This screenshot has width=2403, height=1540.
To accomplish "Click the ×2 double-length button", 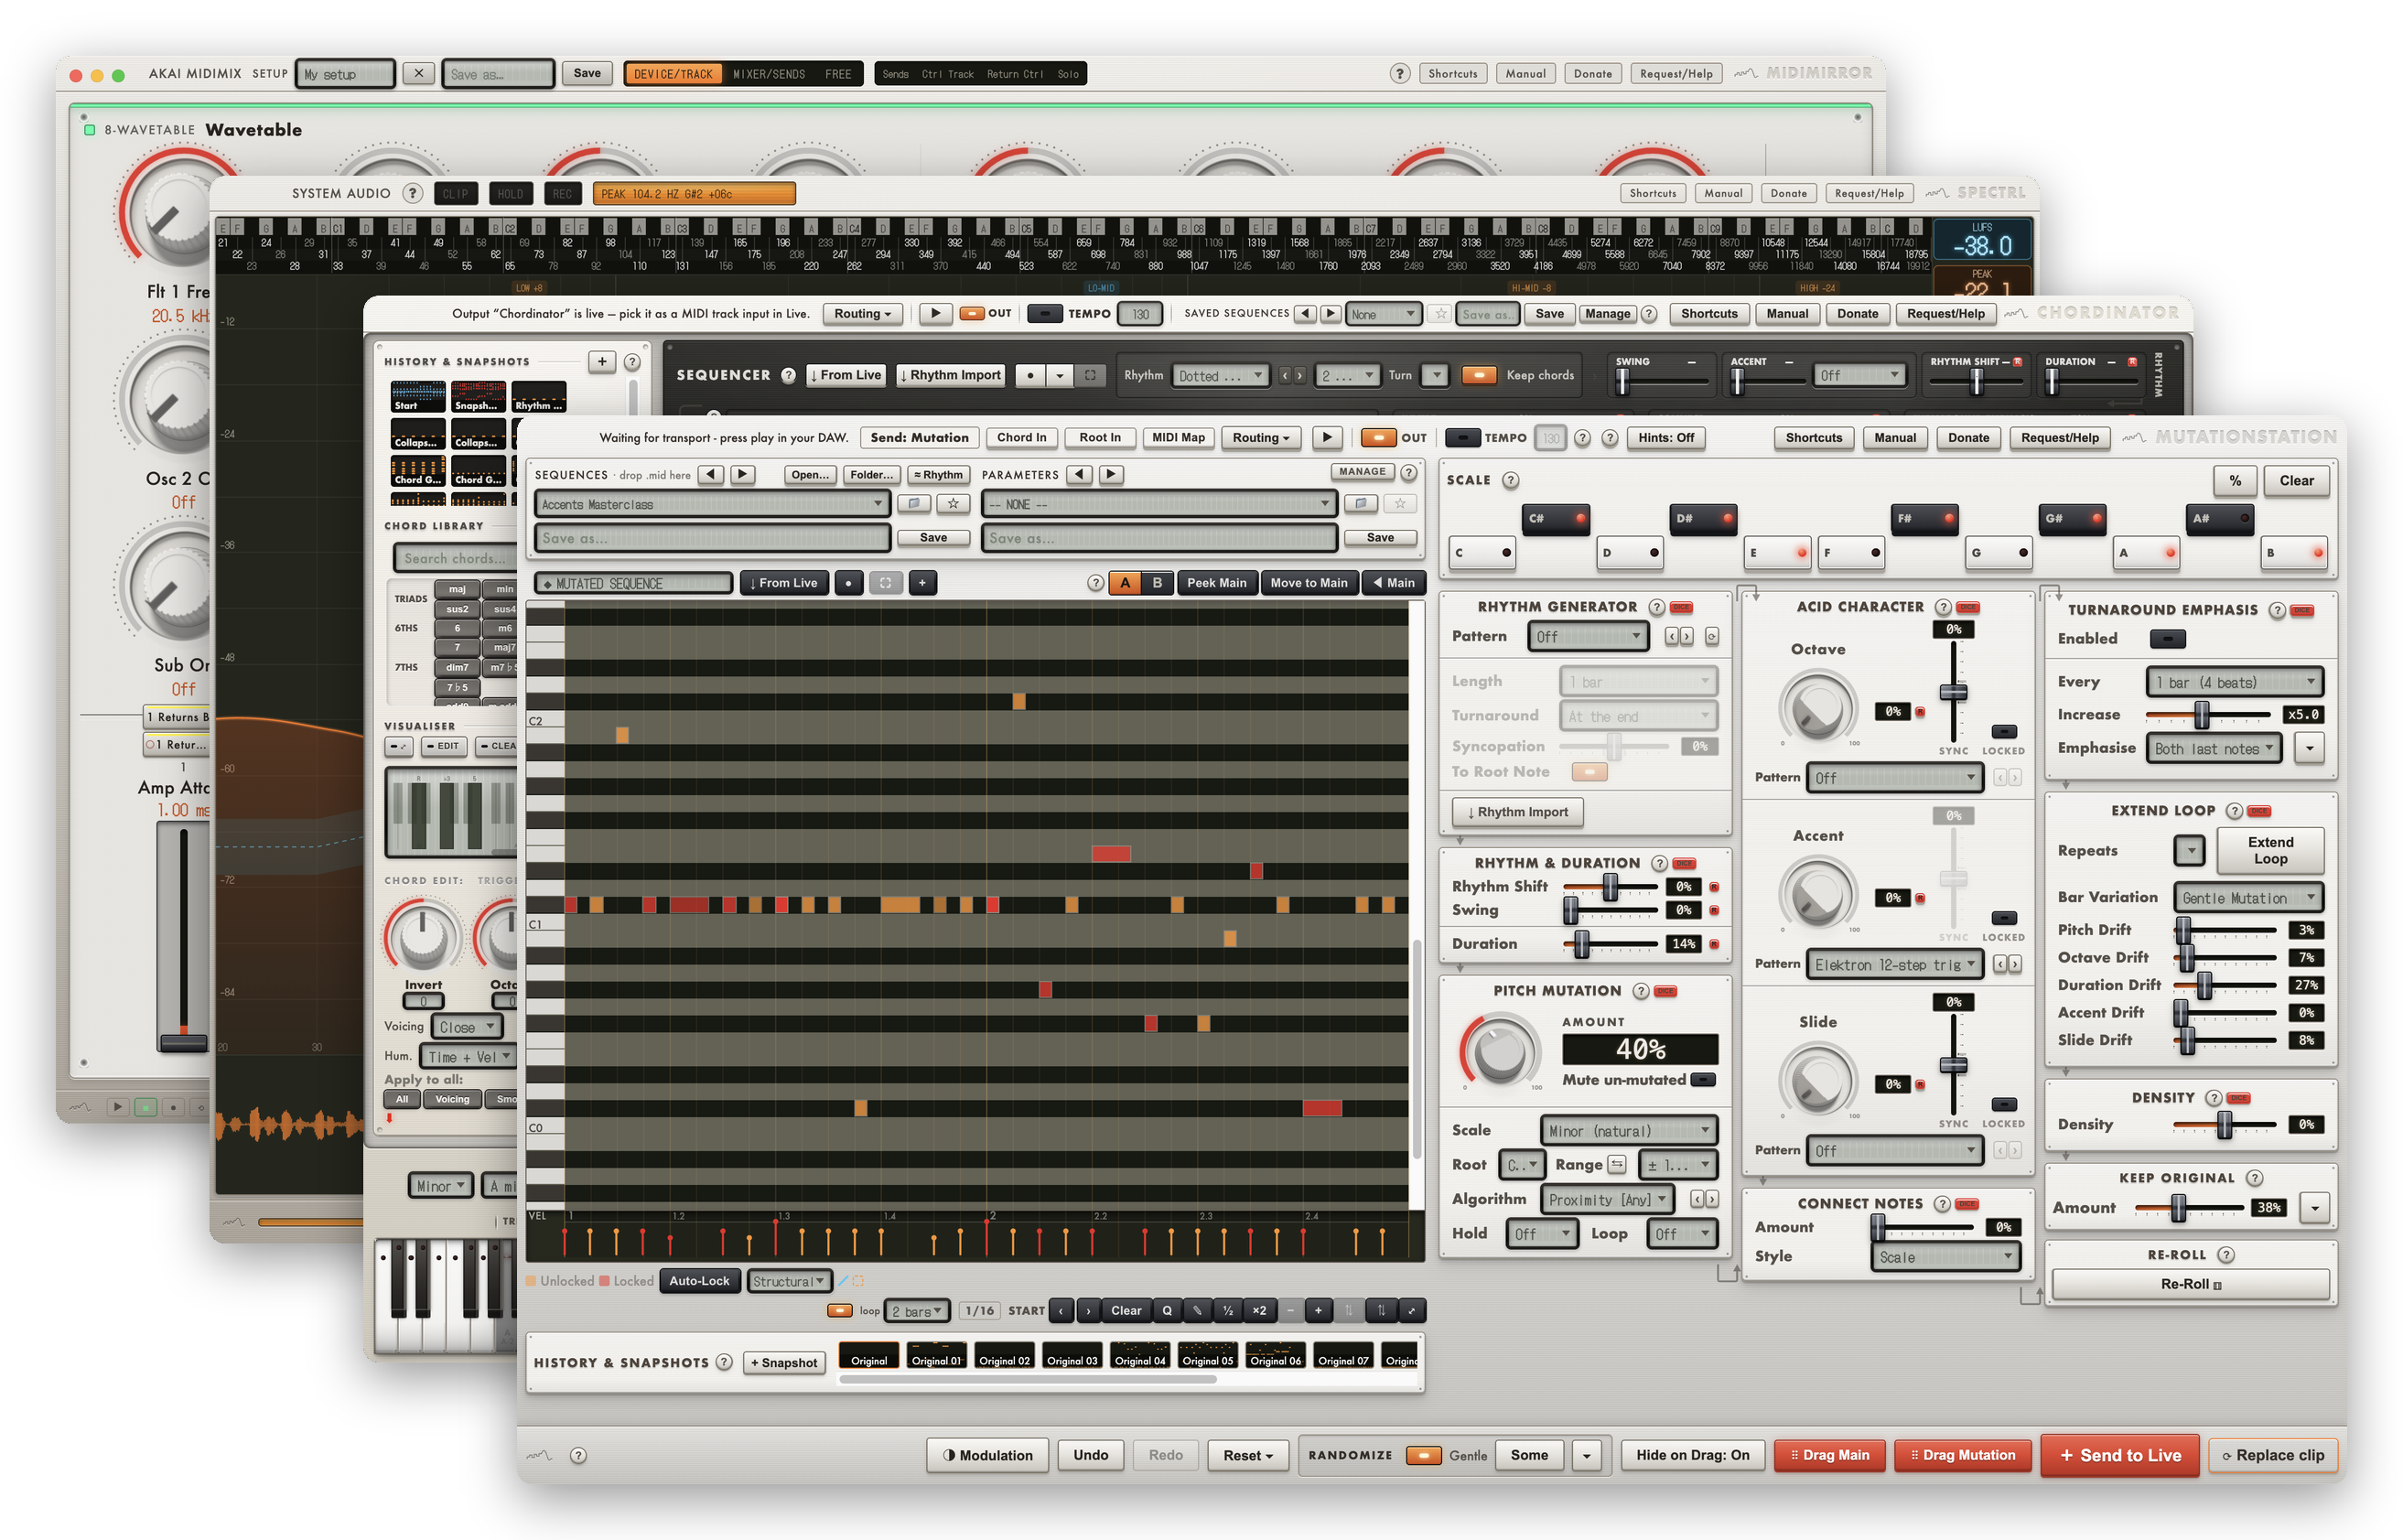I will pyautogui.click(x=1259, y=1310).
